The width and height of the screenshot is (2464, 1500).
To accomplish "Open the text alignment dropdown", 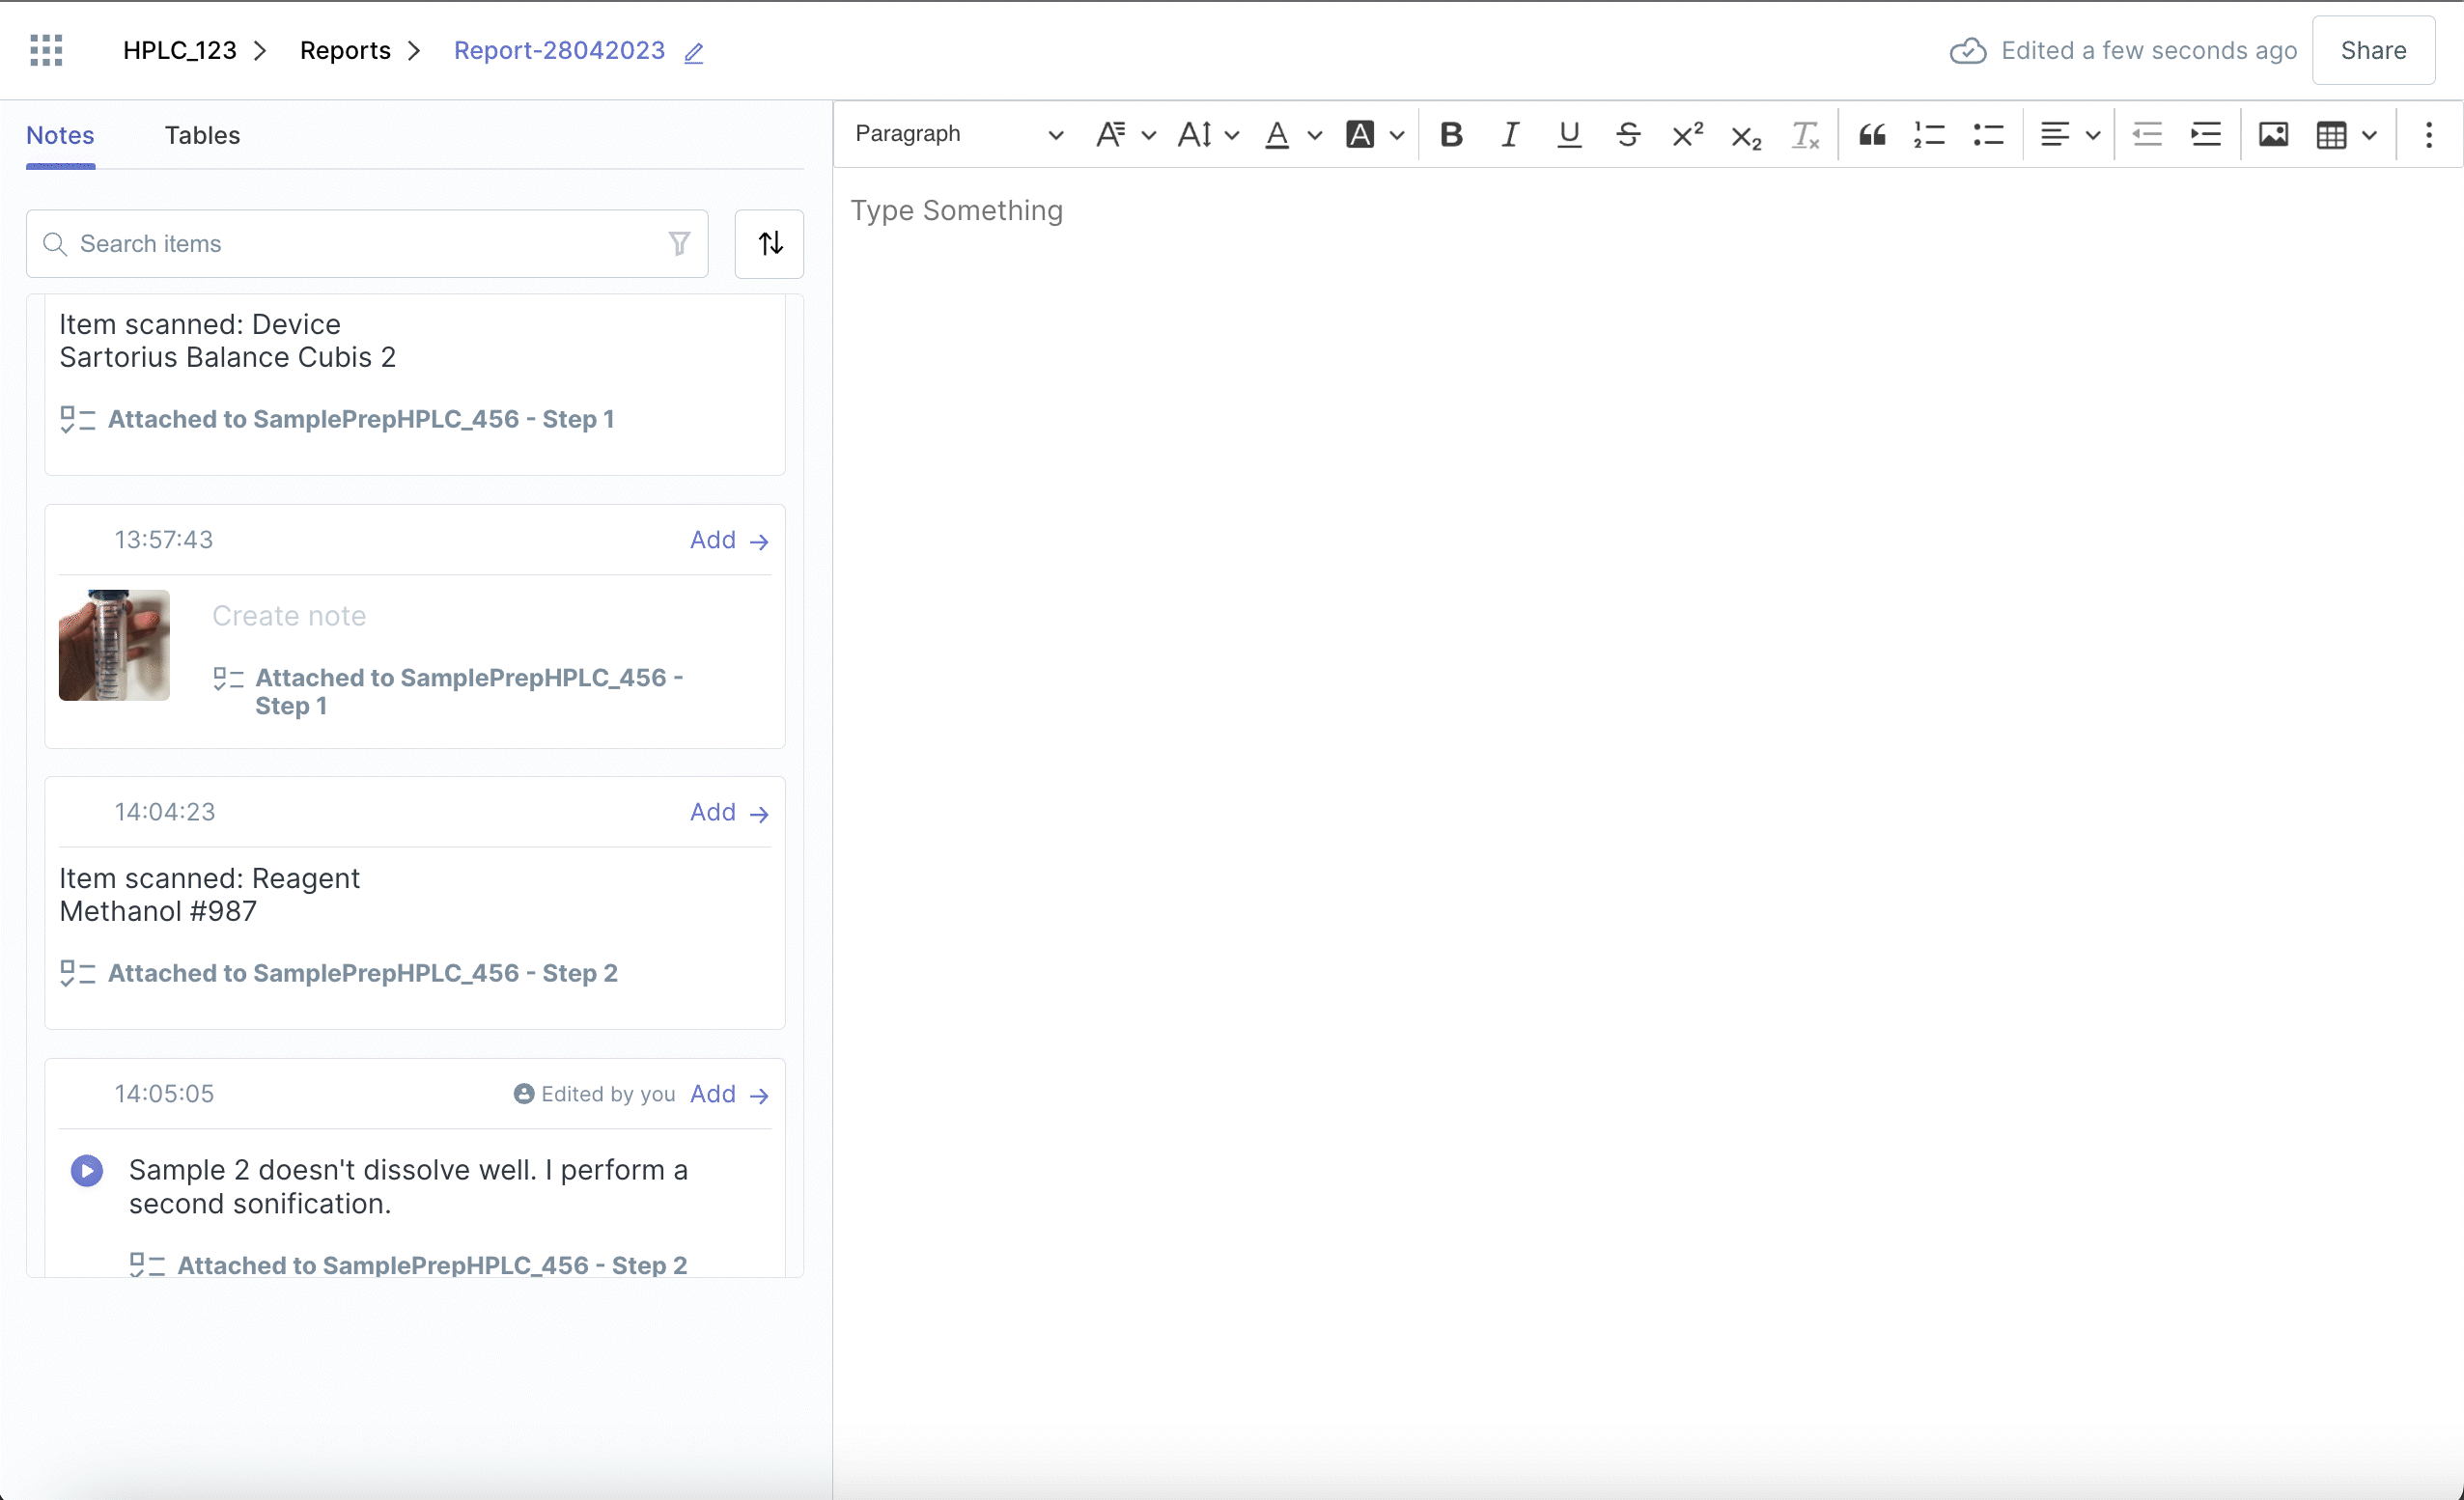I will 2069,134.
